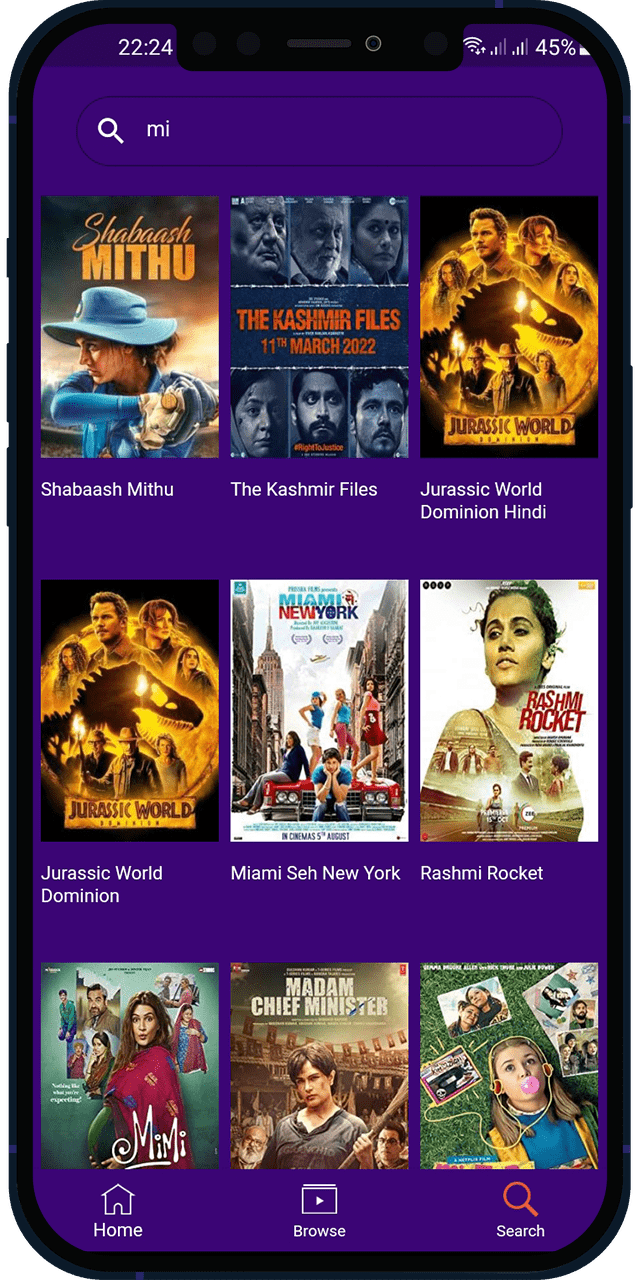Open the Home tab icon
The width and height of the screenshot is (640, 1280).
[118, 1199]
